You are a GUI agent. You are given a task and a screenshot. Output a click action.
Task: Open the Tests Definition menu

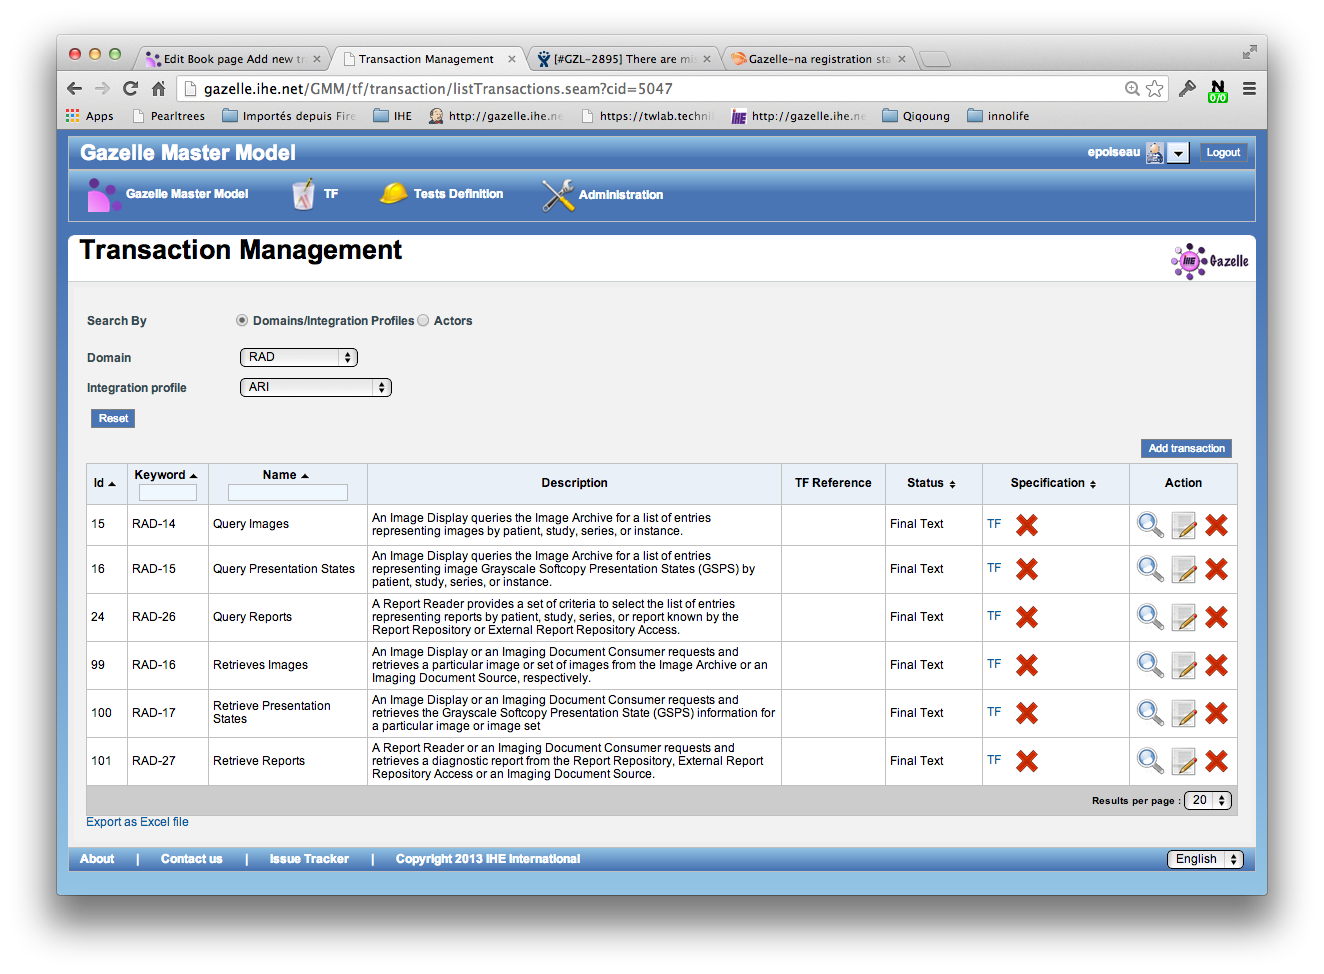tap(441, 194)
